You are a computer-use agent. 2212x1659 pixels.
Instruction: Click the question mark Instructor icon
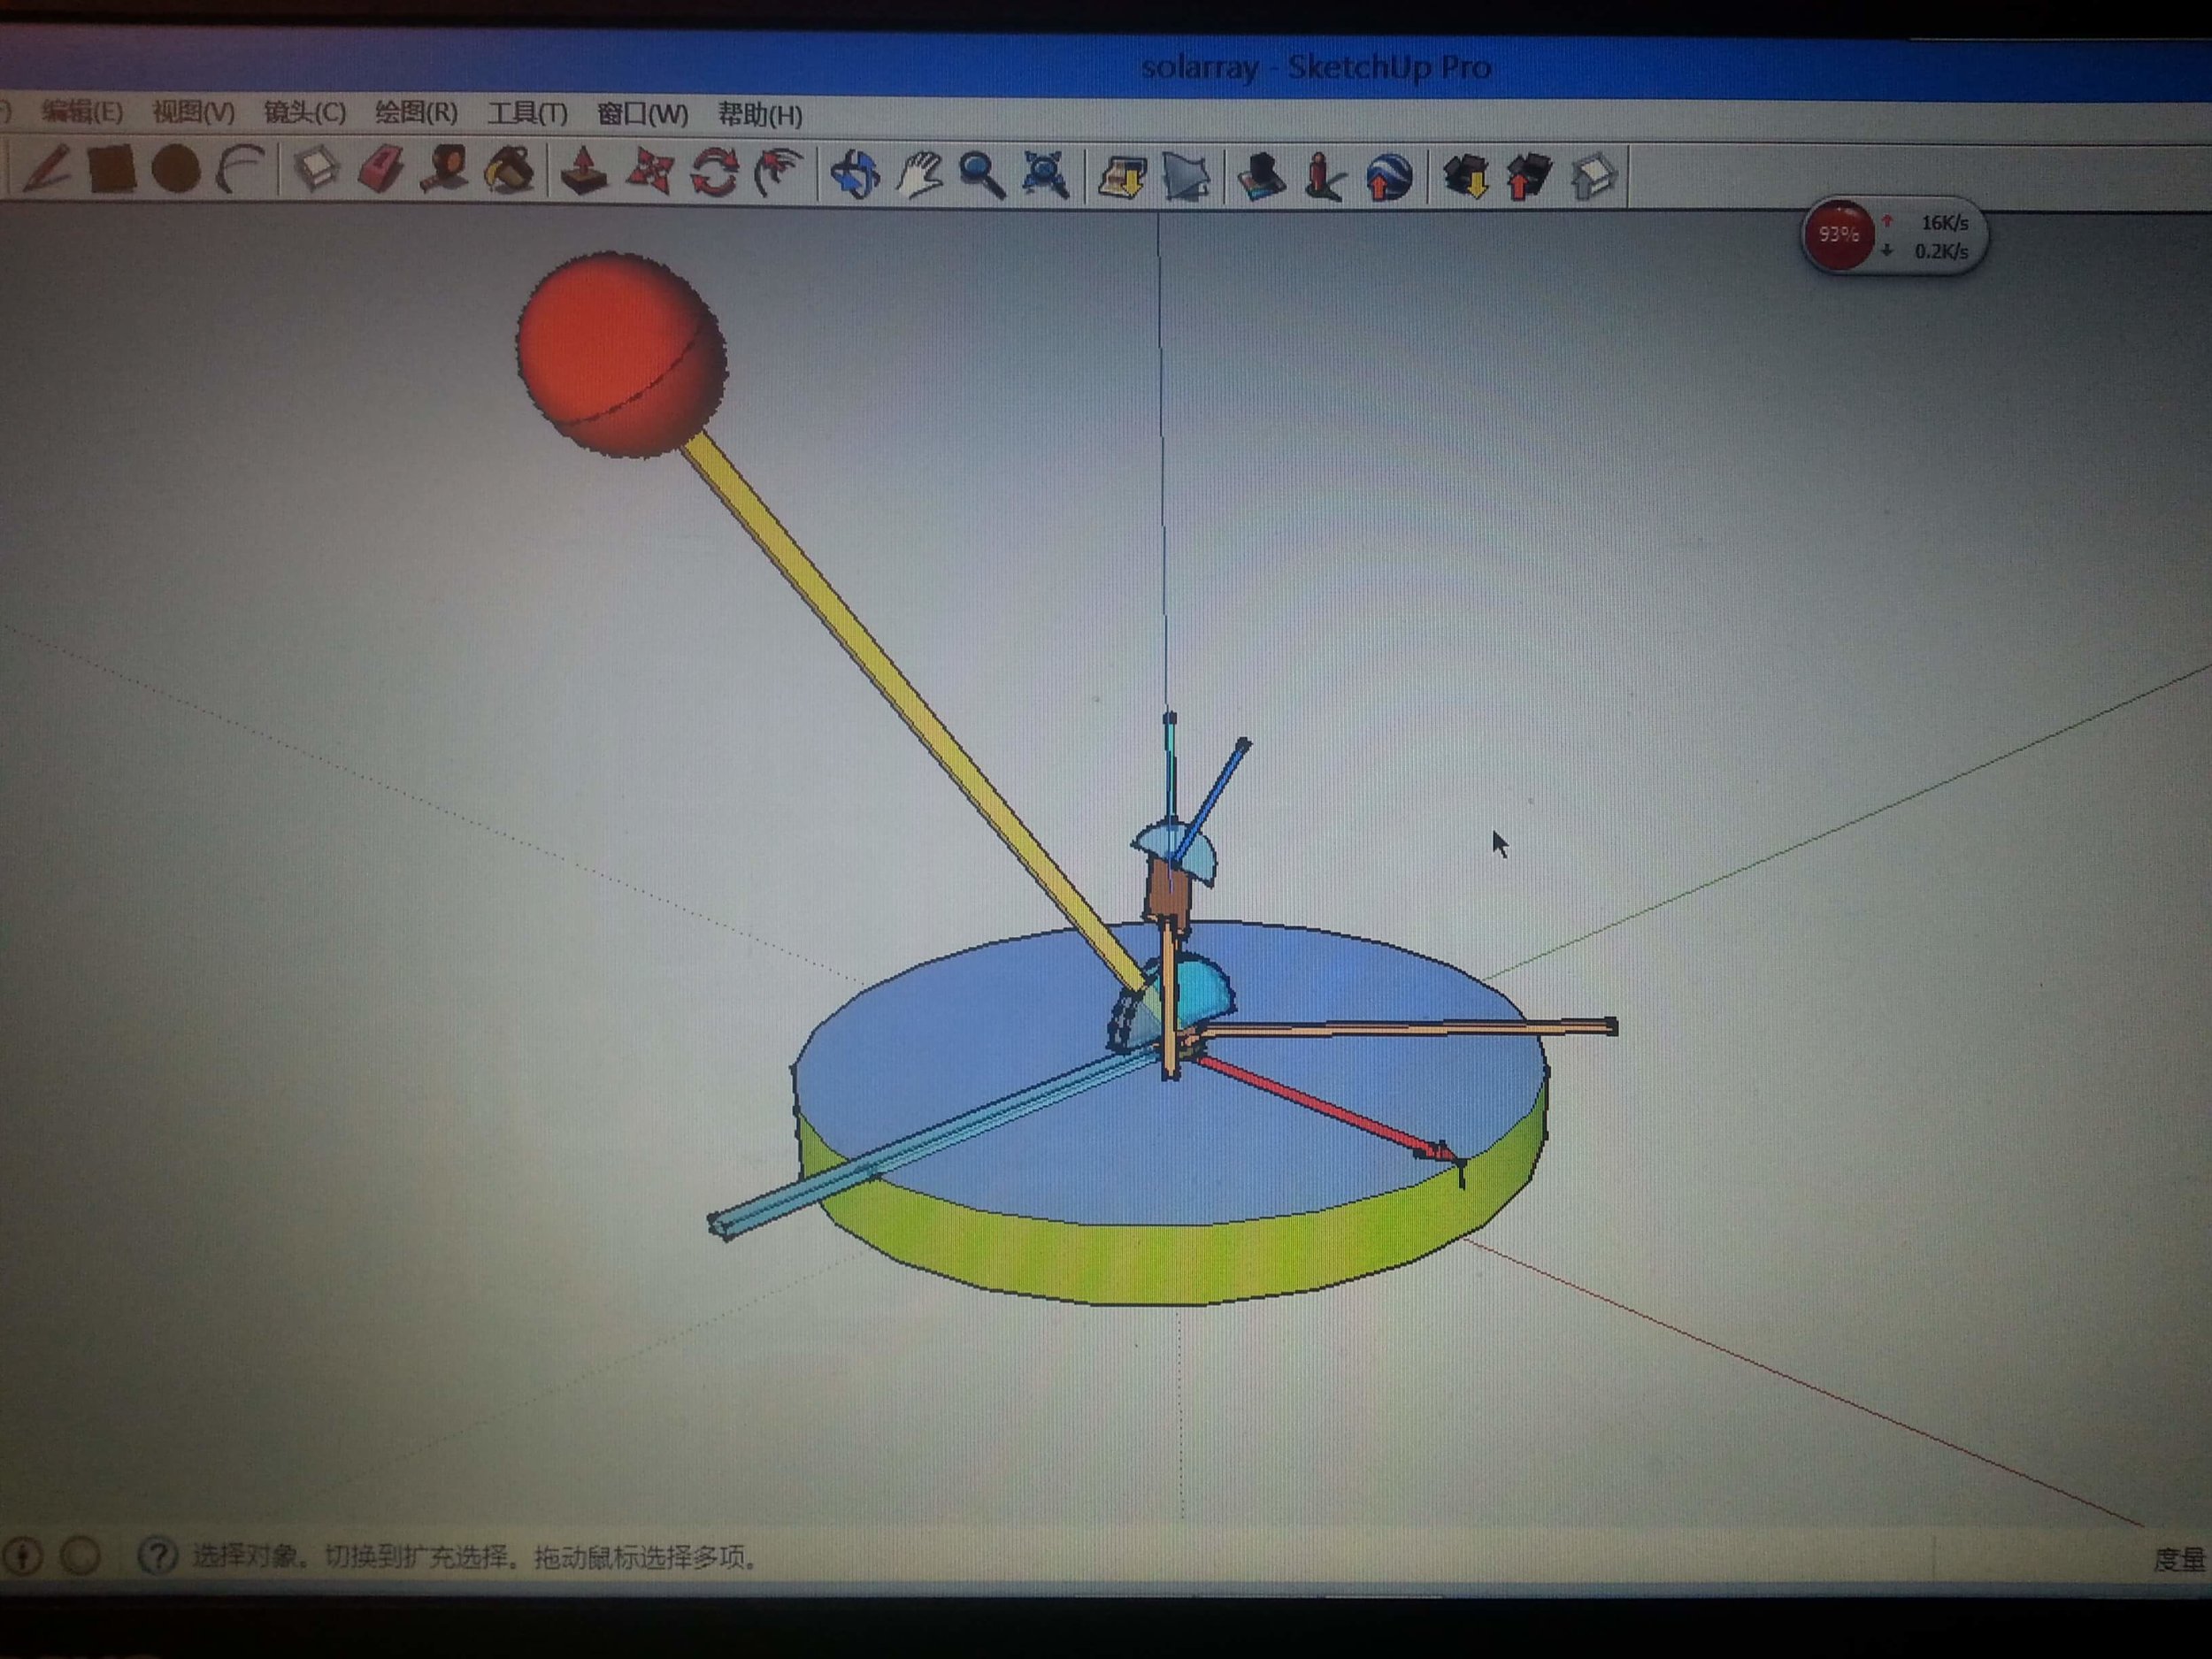(x=158, y=1556)
